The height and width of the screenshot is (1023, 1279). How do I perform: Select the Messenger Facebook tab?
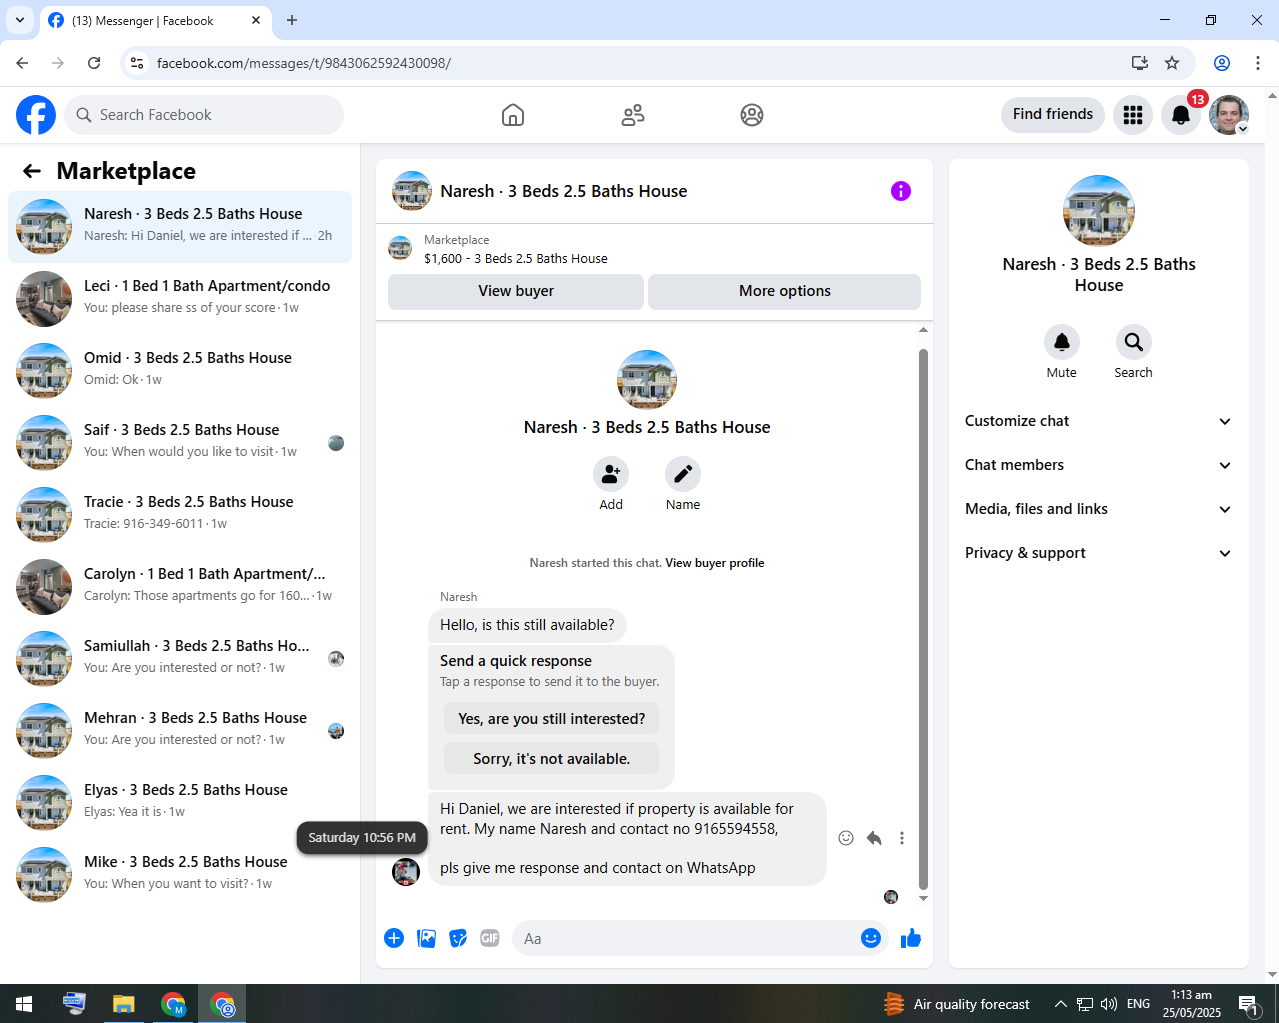click(x=155, y=20)
